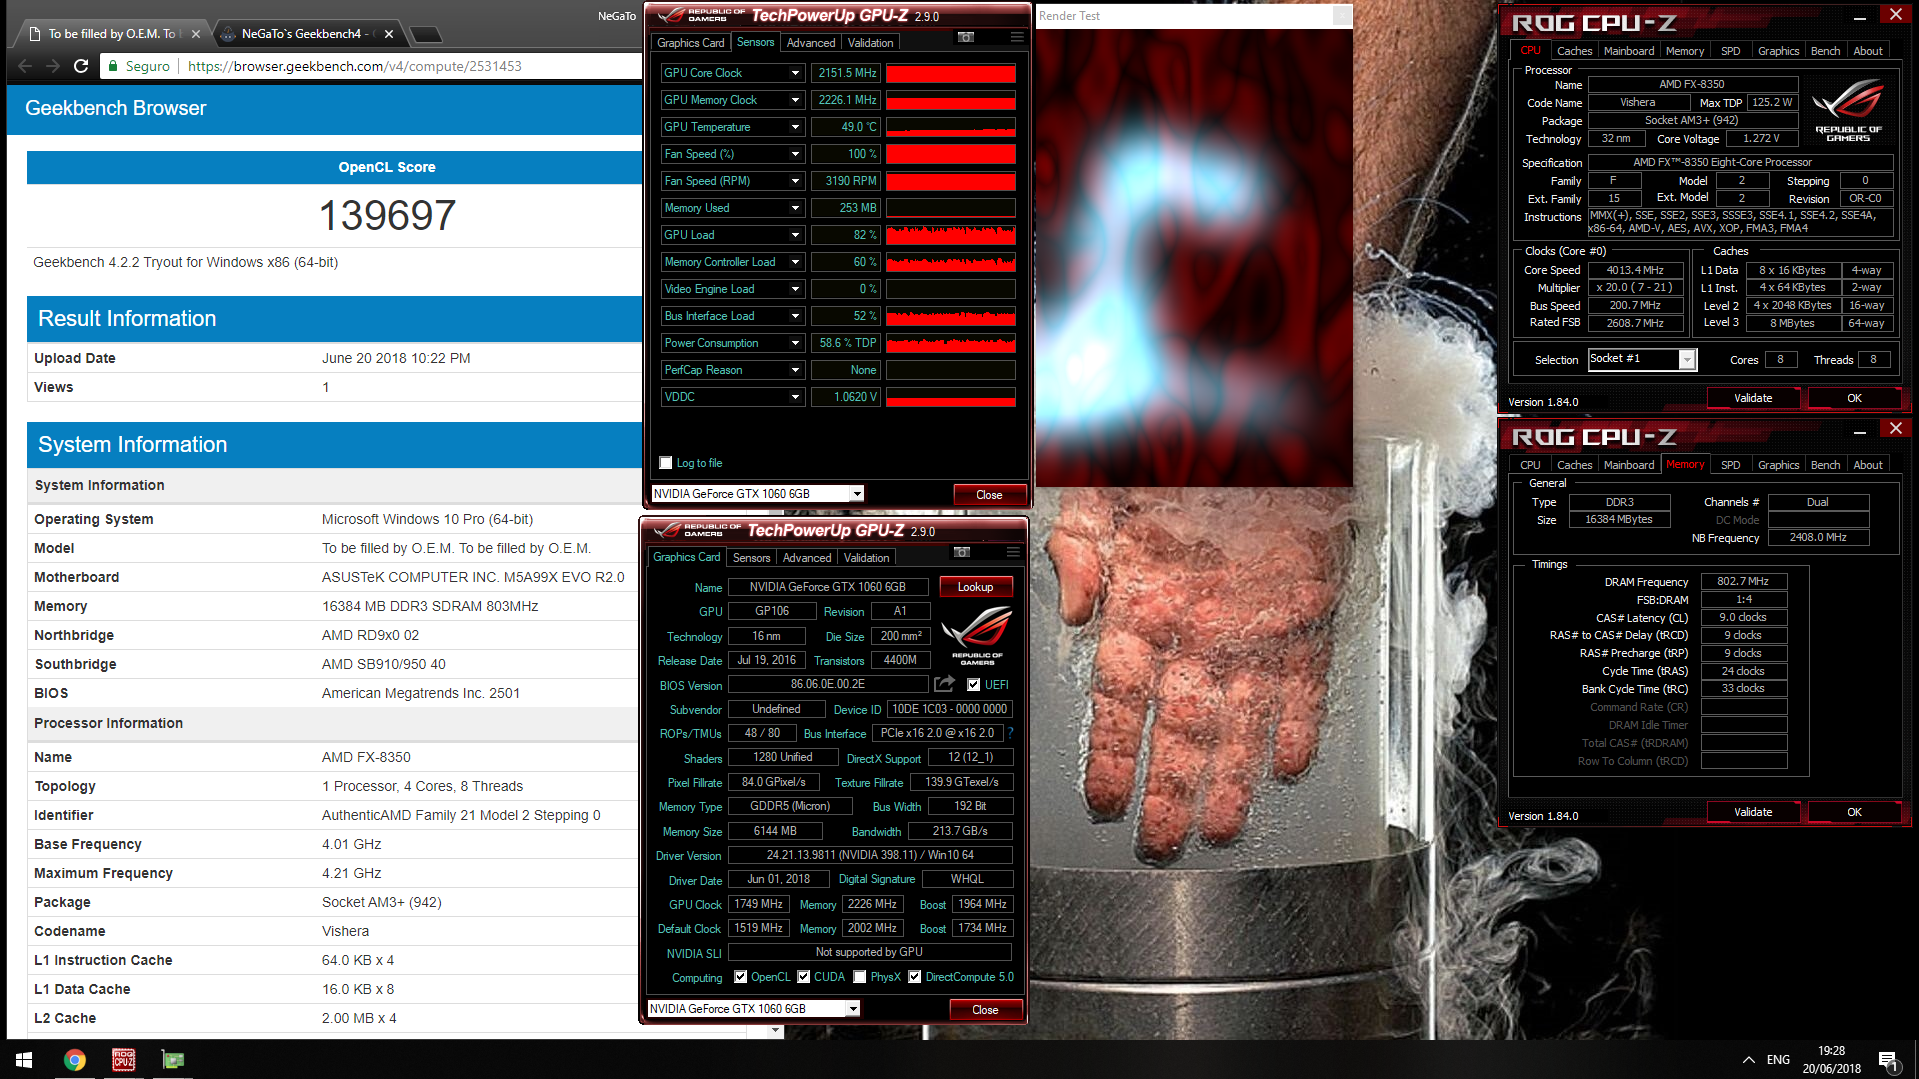The image size is (1919, 1079).
Task: Toggle the DirectCompute checkbox
Action: pyautogui.click(x=914, y=977)
